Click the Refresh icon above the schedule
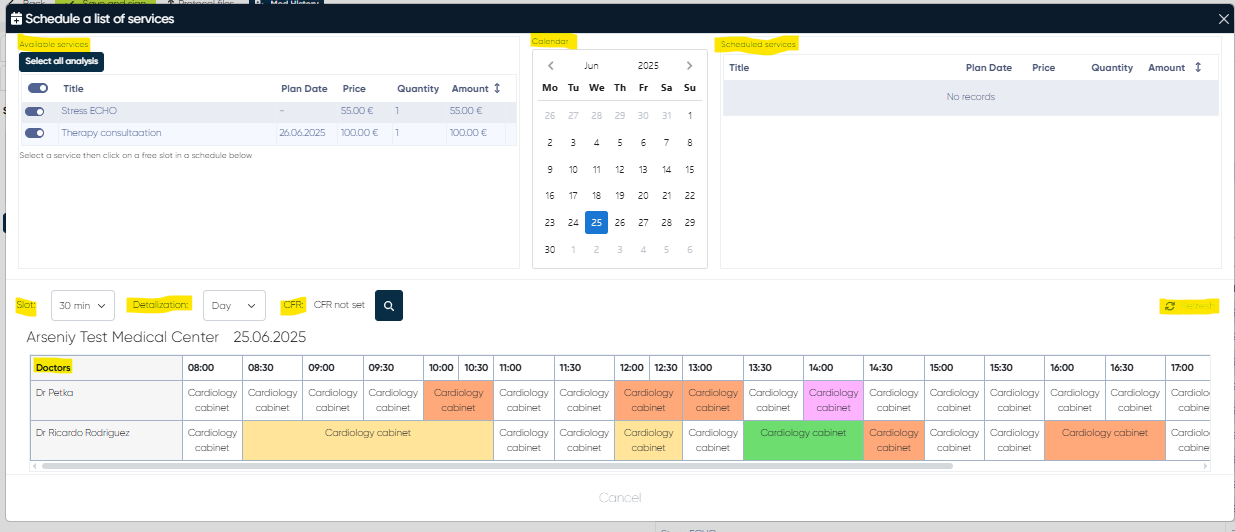1235x532 pixels. coord(1170,306)
